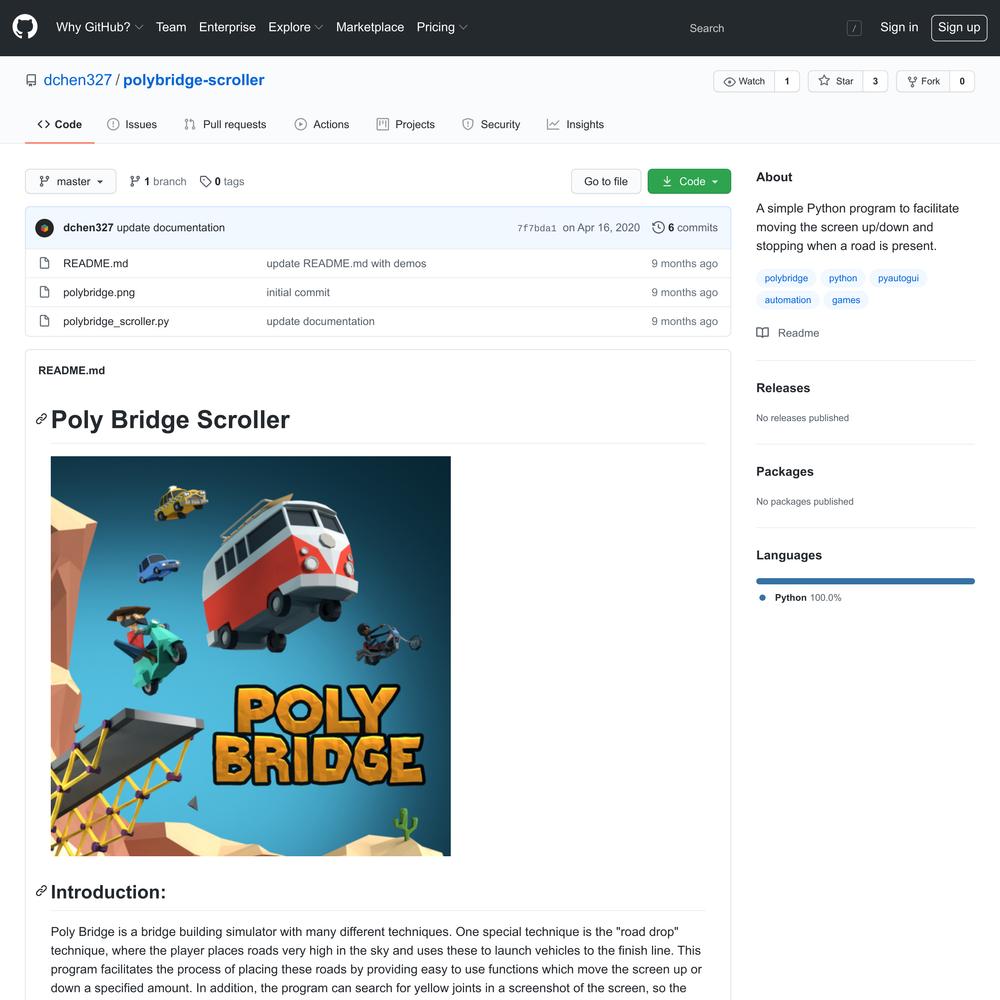Open commit hash 7f7bda1

[x=536, y=228]
